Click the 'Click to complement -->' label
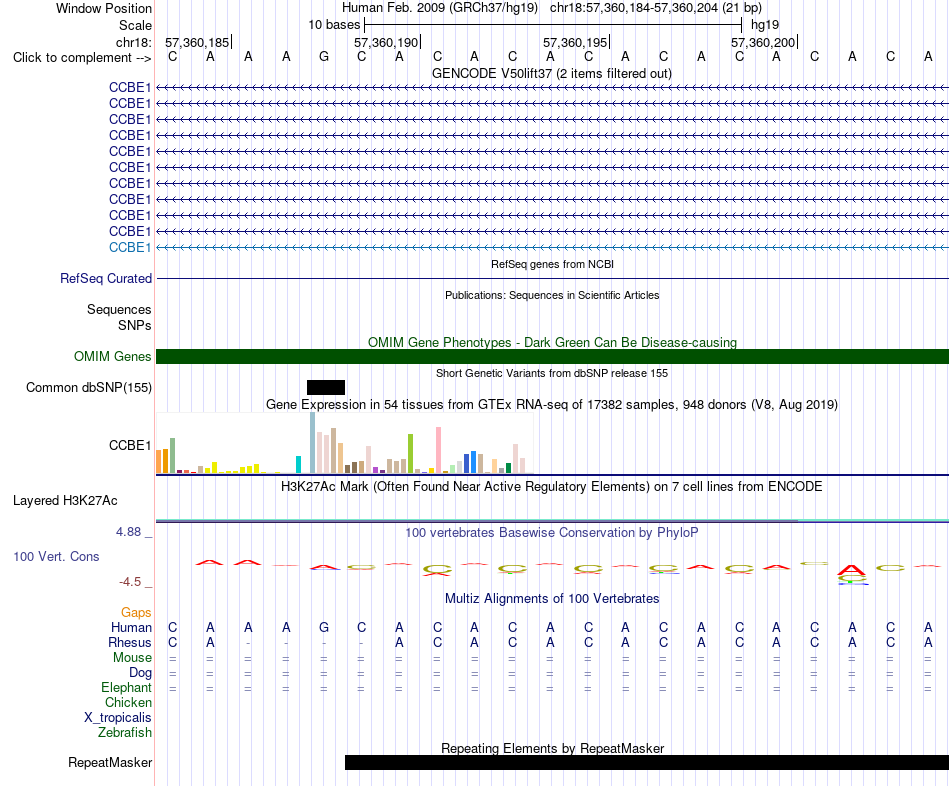The image size is (950, 786). [x=82, y=58]
